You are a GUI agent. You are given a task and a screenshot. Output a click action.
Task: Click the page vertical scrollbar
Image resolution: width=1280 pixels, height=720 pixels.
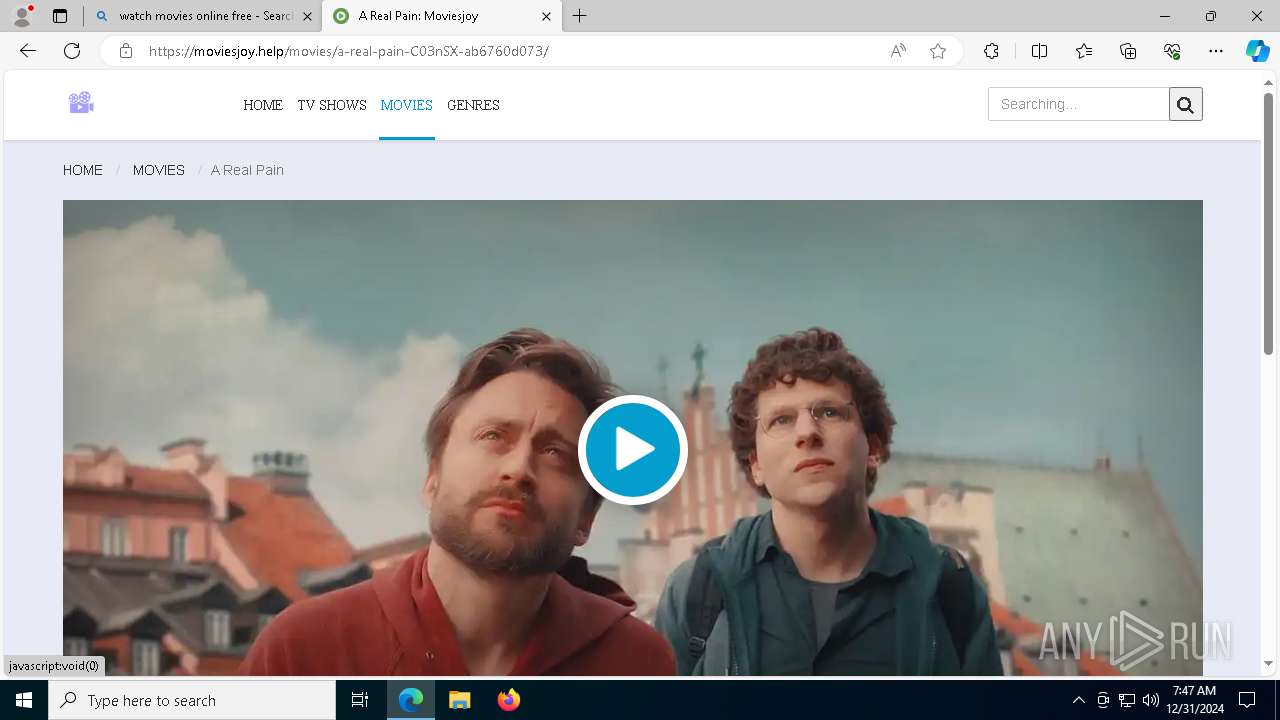(1268, 223)
